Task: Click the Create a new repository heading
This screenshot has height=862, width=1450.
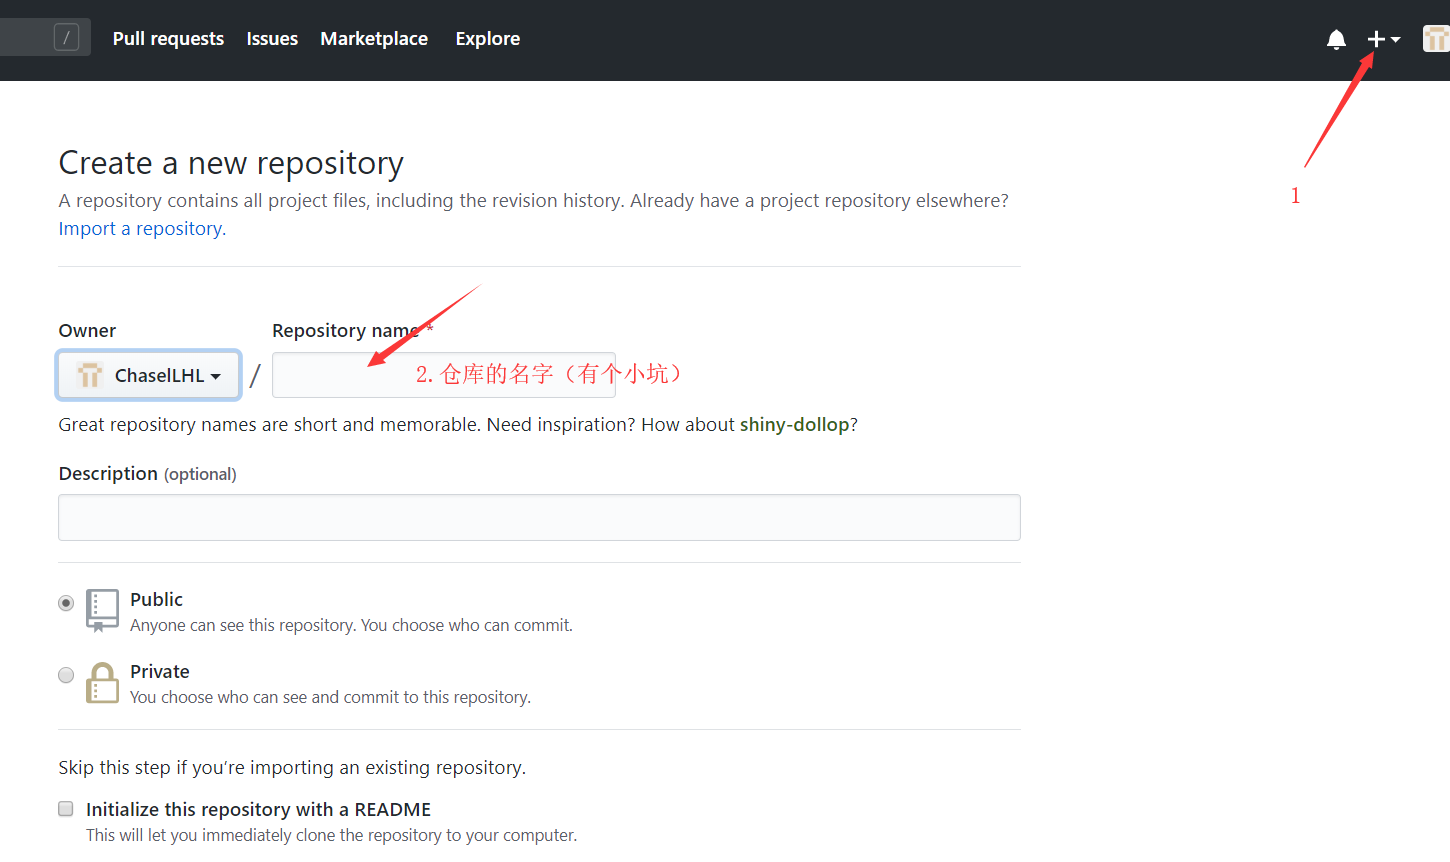Action: coord(231,162)
